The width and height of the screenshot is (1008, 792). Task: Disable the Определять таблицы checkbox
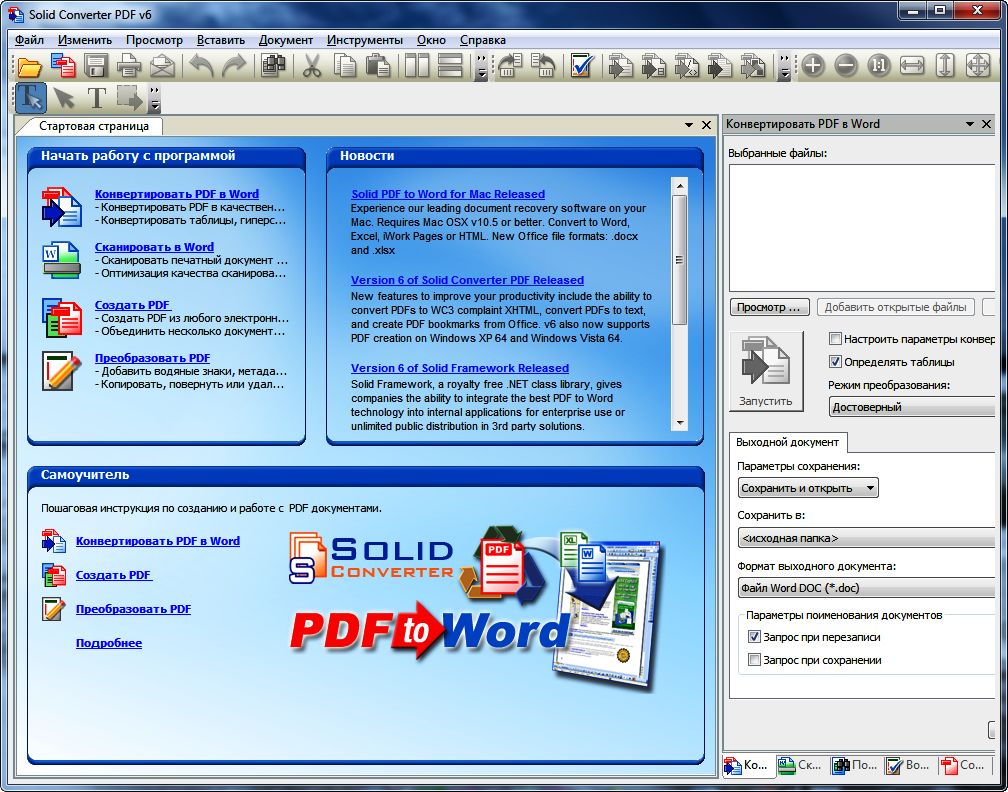836,362
